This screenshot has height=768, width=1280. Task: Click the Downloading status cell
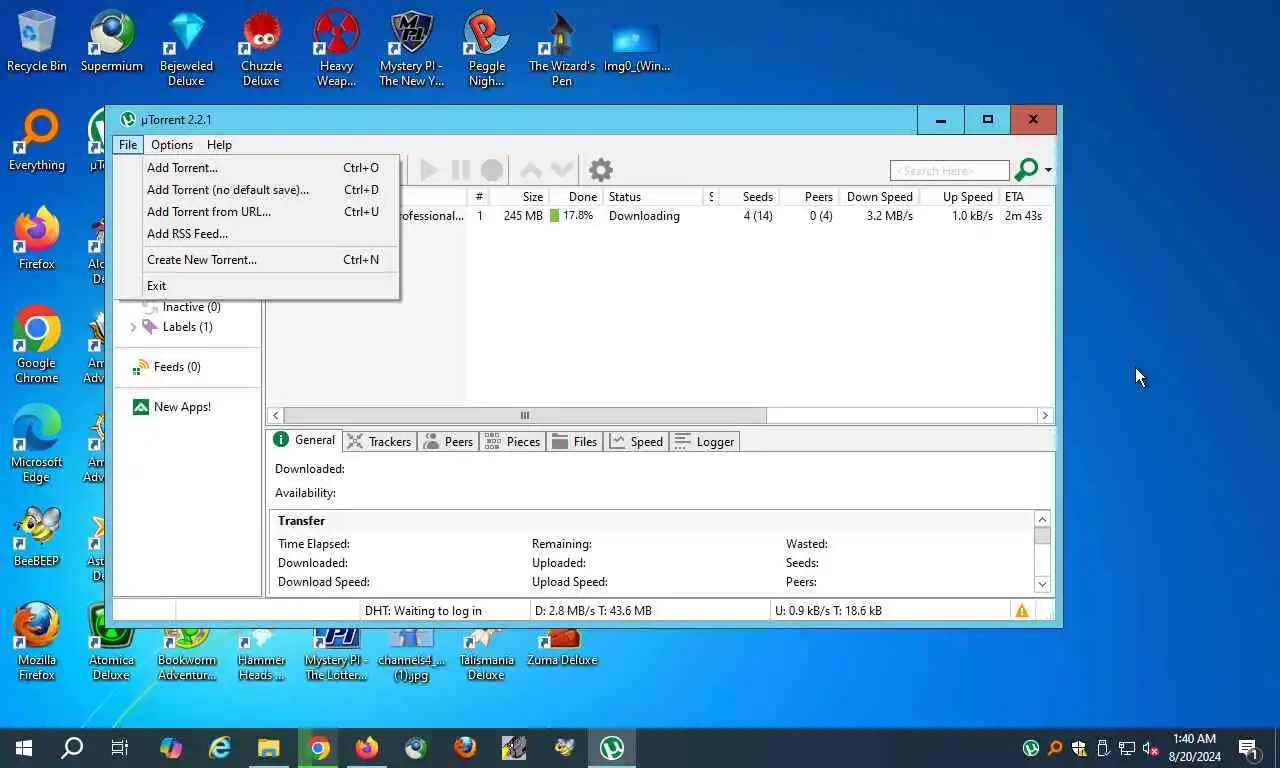pos(644,216)
